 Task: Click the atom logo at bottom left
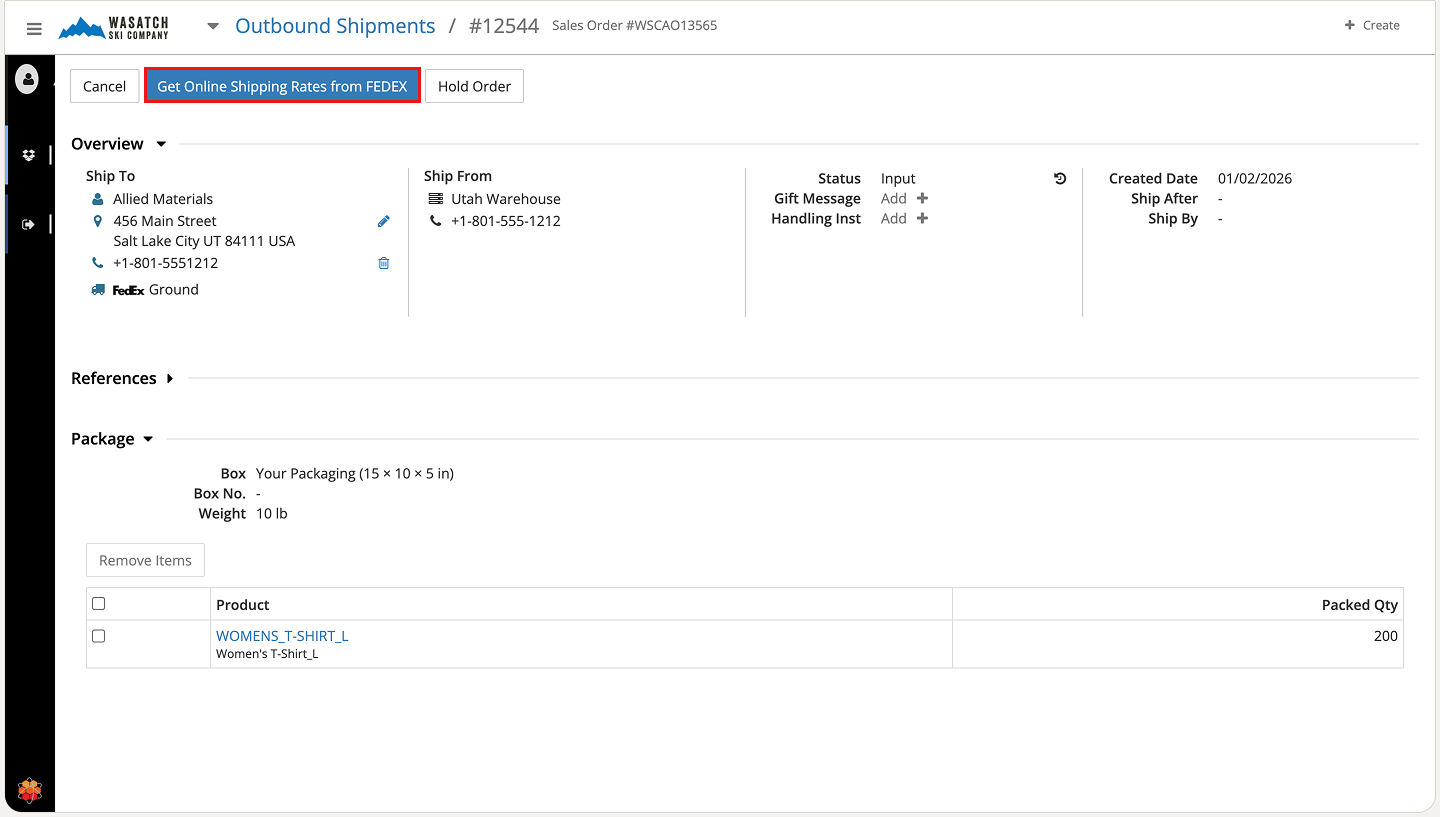(30, 791)
